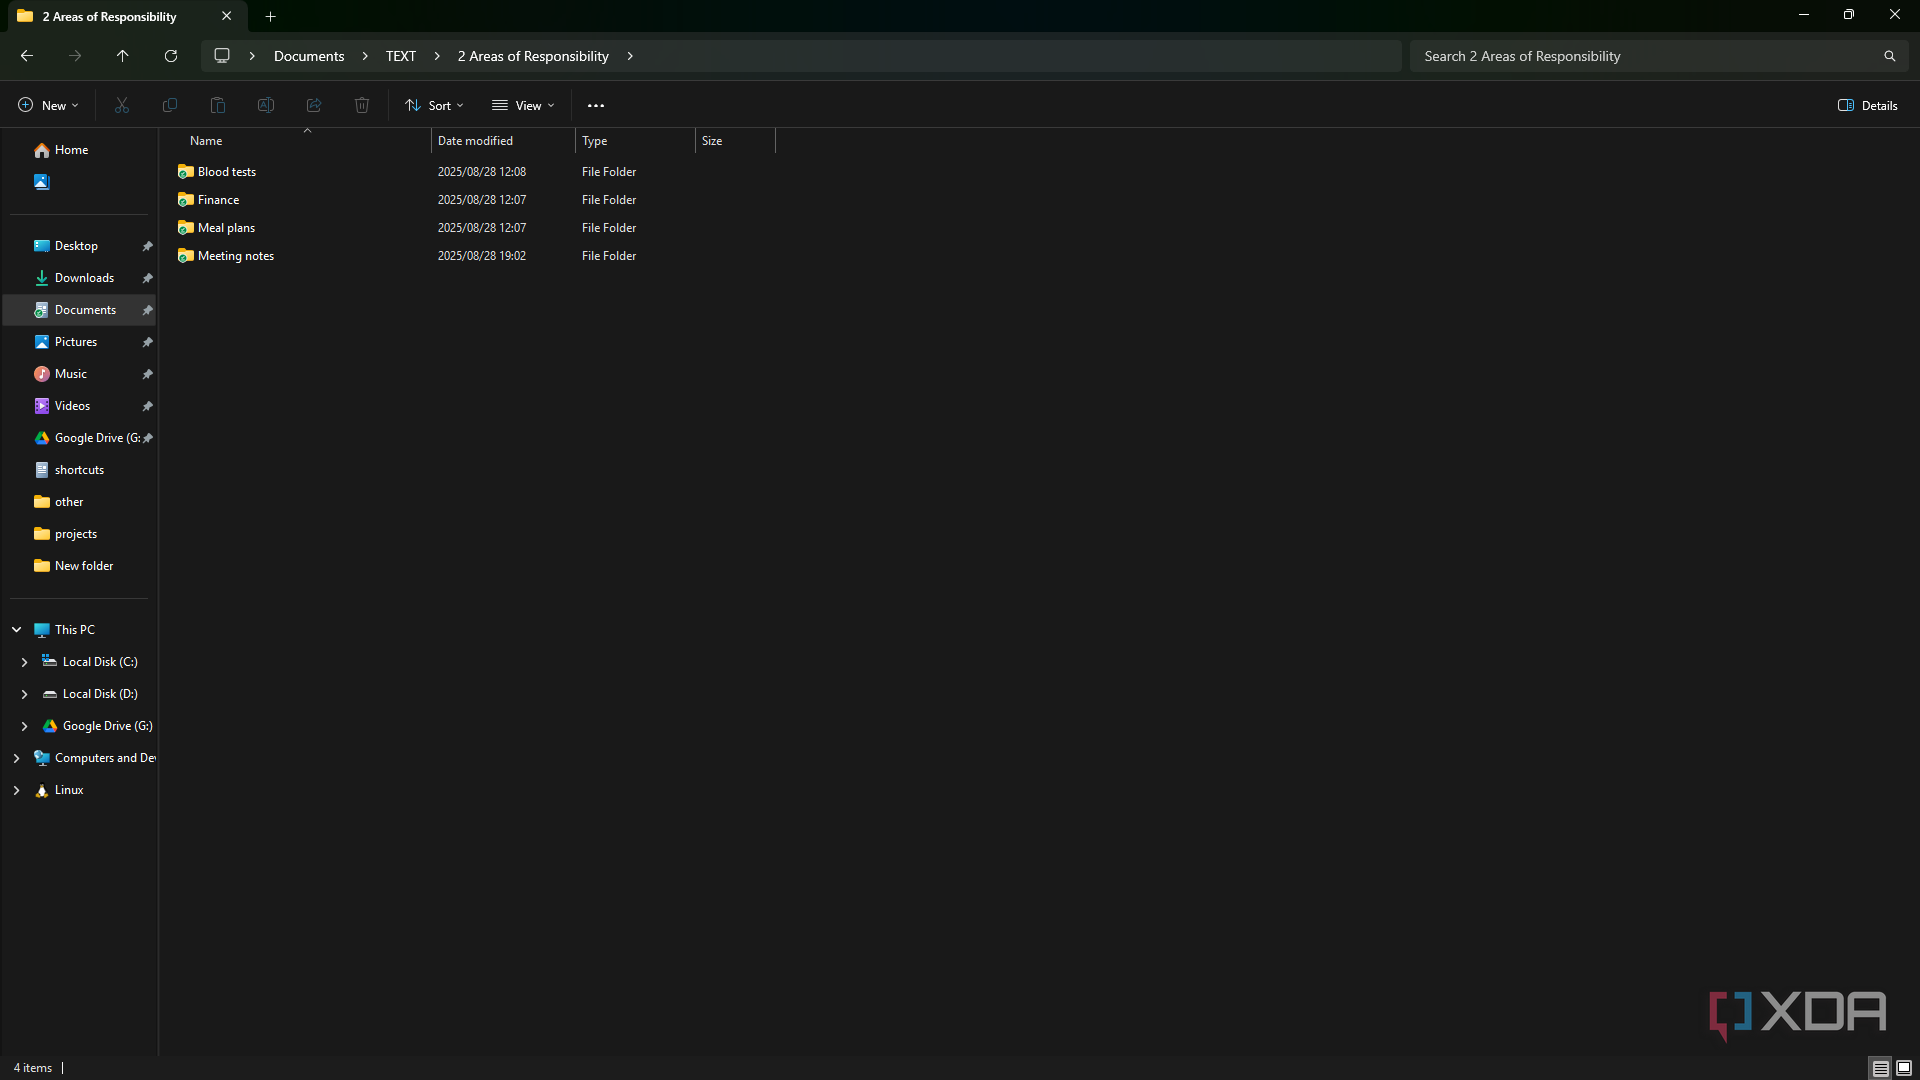The width and height of the screenshot is (1920, 1080).
Task: Open the See more three-dots menu
Action: 596,105
